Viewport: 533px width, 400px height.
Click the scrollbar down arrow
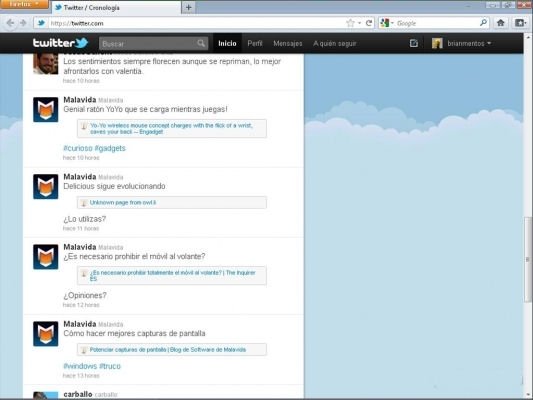[x=528, y=395]
